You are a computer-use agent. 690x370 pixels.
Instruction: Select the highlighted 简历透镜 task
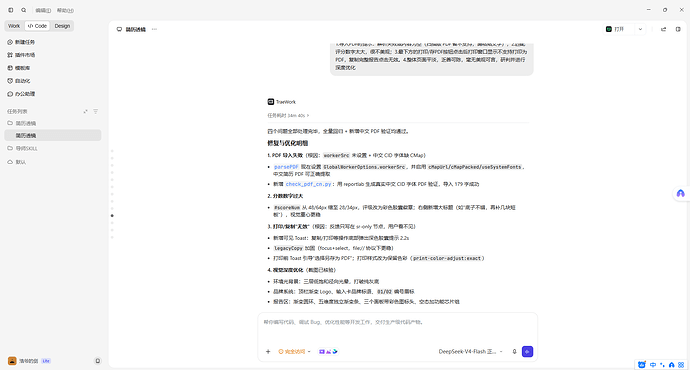[53, 135]
